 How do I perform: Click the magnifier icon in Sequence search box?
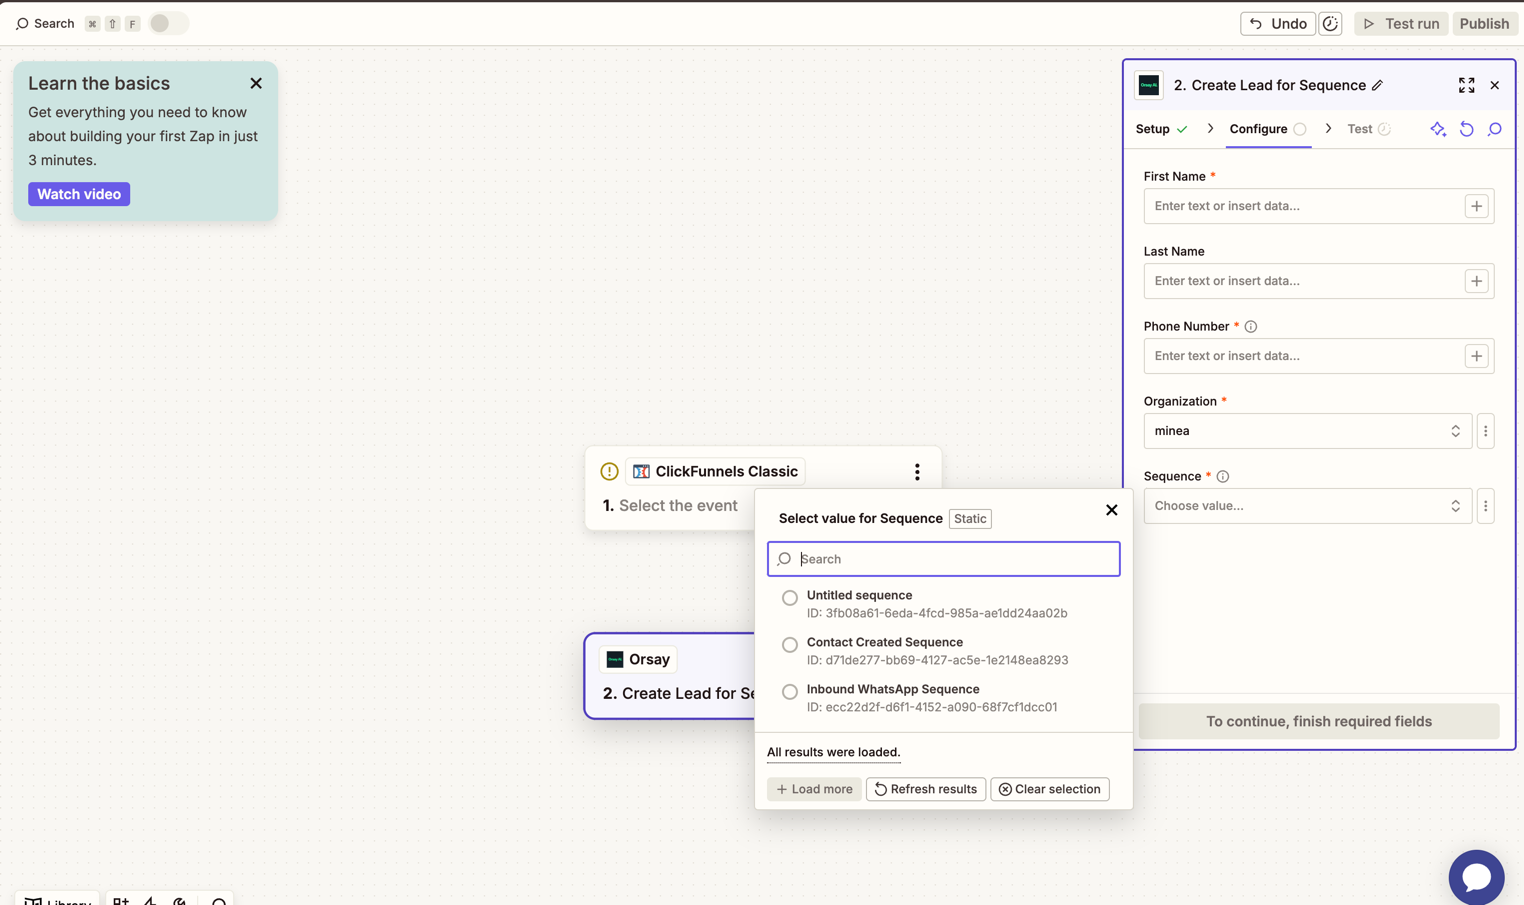[785, 559]
